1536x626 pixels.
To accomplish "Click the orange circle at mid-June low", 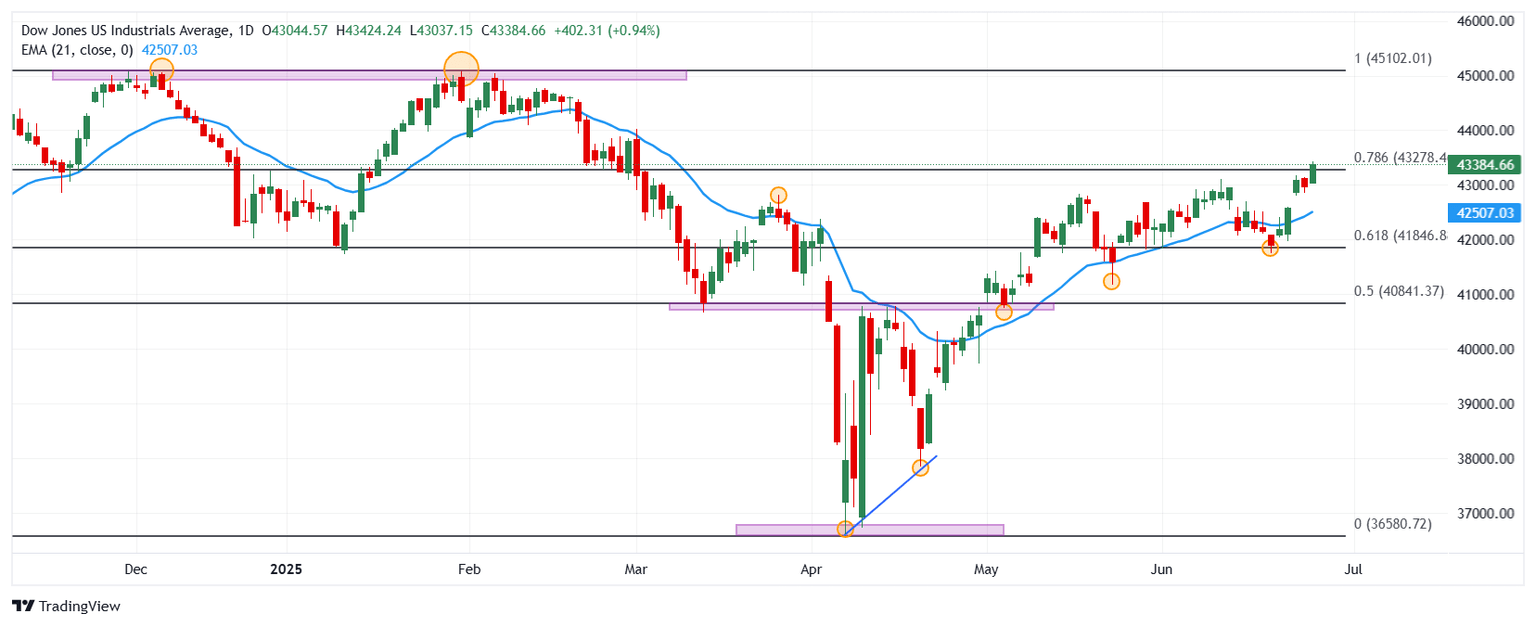I will (1270, 248).
